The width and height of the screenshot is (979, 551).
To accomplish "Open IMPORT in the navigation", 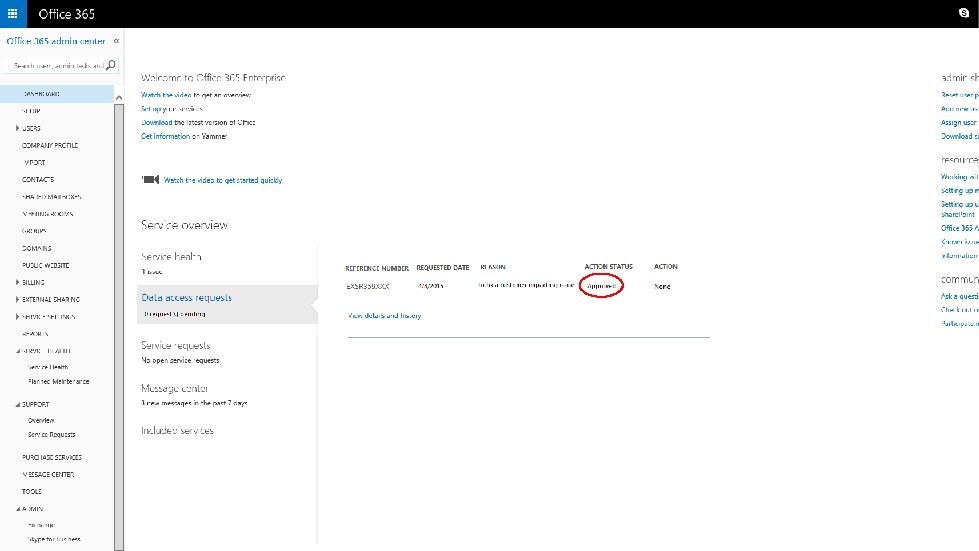I will 34,162.
